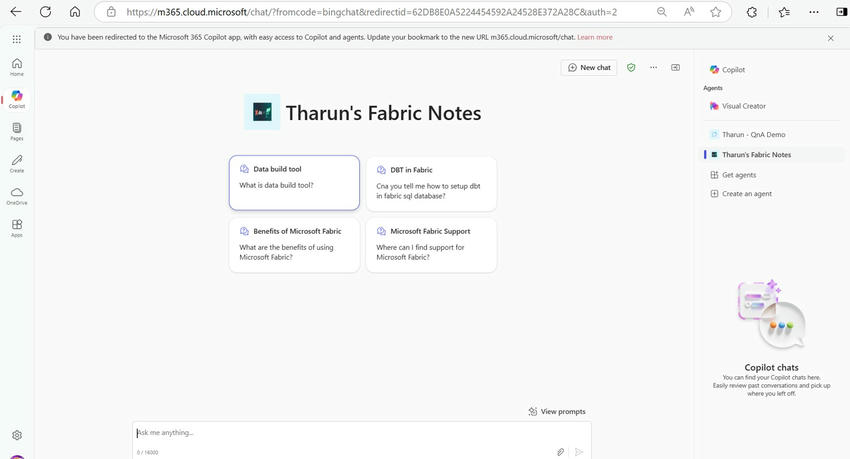Screen dimensions: 850x459
Task: Open Create from left rail
Action: [17, 164]
